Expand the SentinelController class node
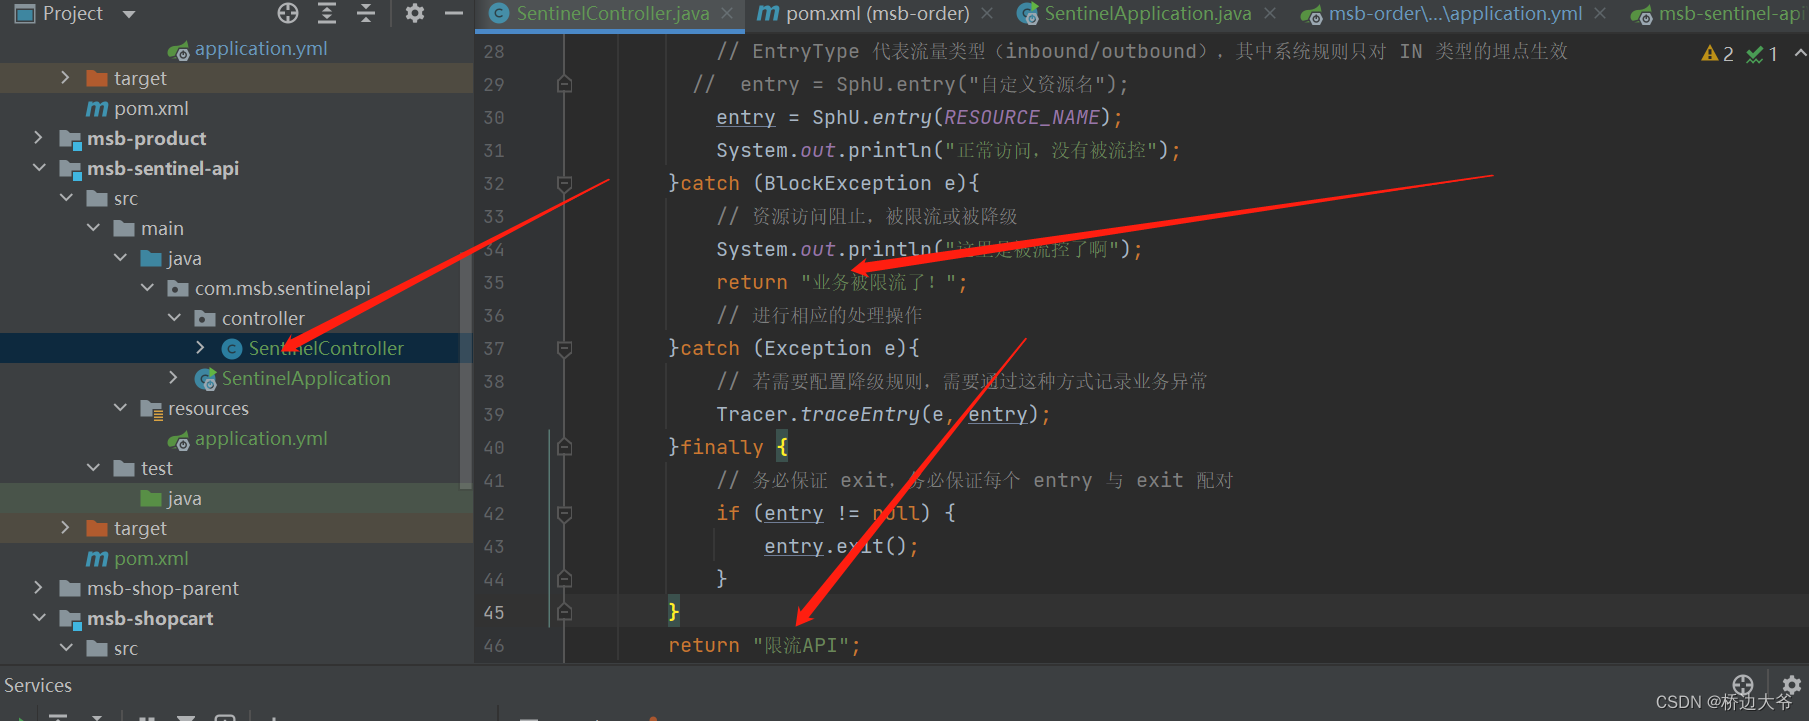This screenshot has height=721, width=1809. point(200,348)
